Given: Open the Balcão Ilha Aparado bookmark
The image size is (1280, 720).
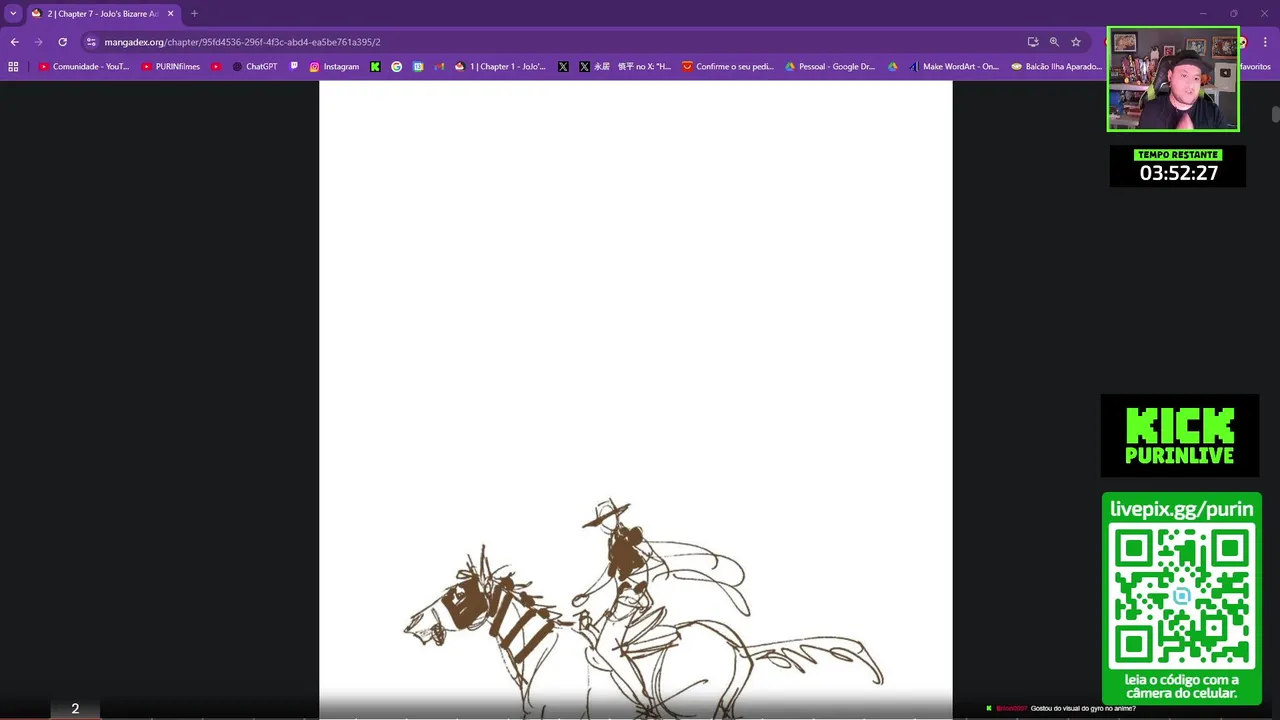Looking at the screenshot, I should [1056, 67].
